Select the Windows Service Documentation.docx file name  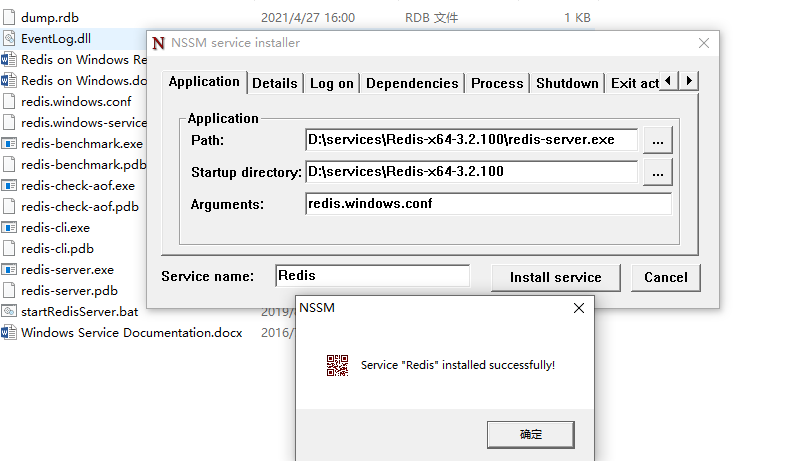point(132,333)
